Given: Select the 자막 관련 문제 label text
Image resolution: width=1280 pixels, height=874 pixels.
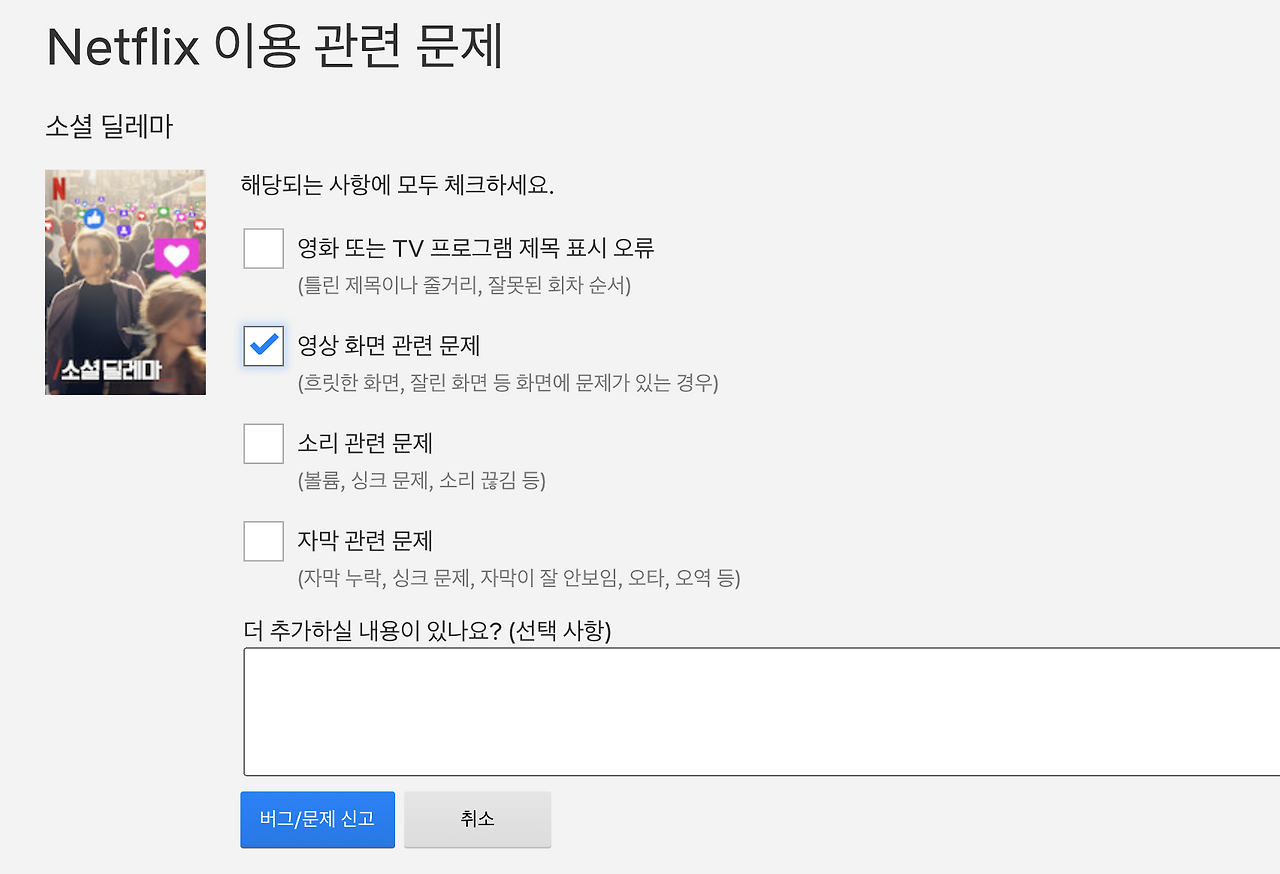Looking at the screenshot, I should 365,541.
